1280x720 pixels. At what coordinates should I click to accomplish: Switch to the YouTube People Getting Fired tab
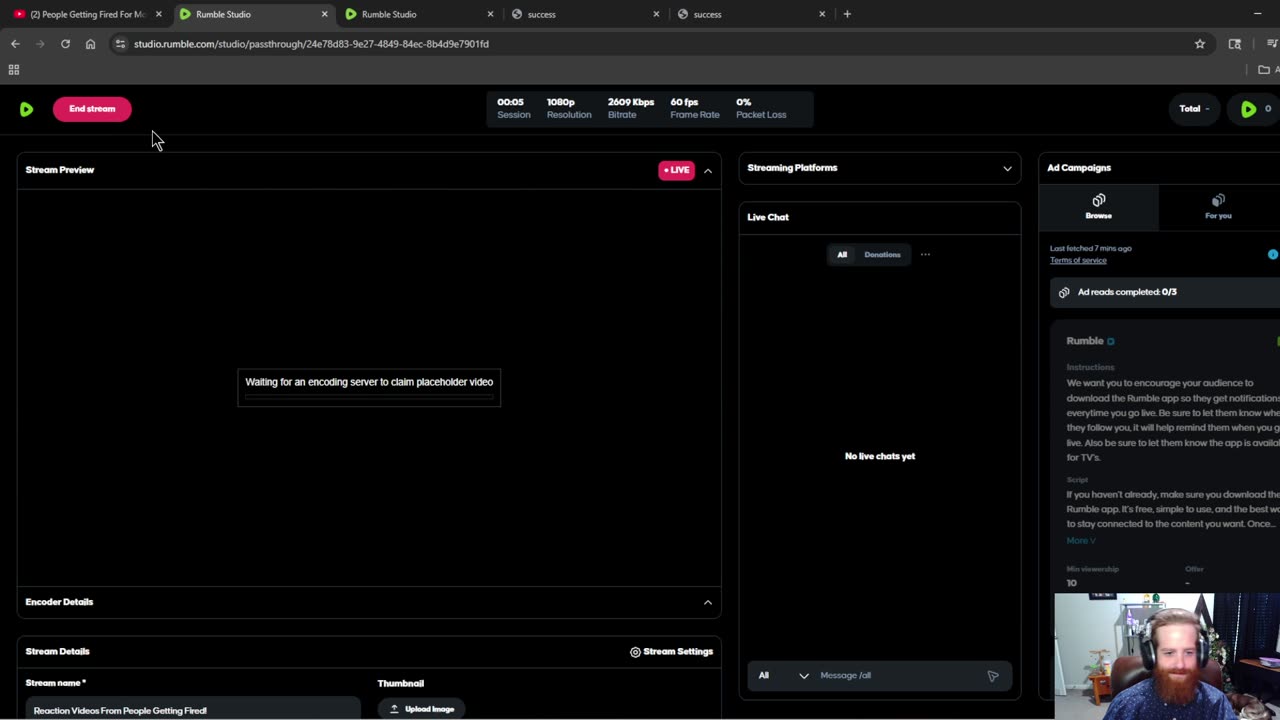(86, 14)
